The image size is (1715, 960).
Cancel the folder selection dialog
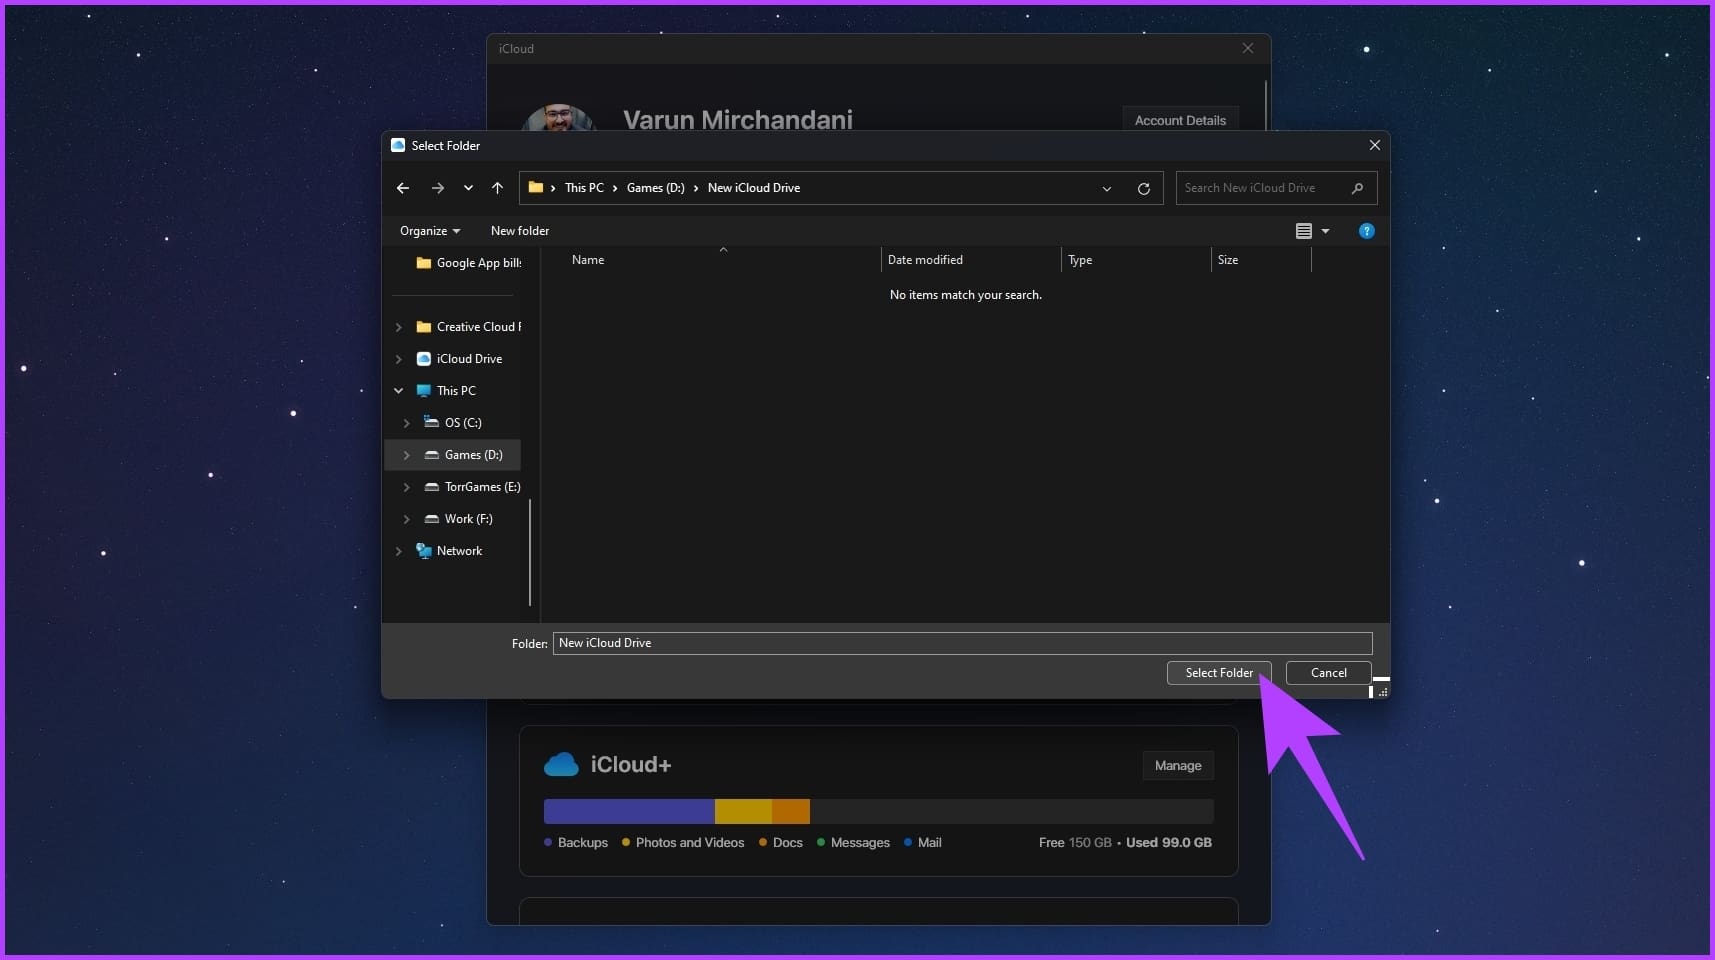point(1328,673)
